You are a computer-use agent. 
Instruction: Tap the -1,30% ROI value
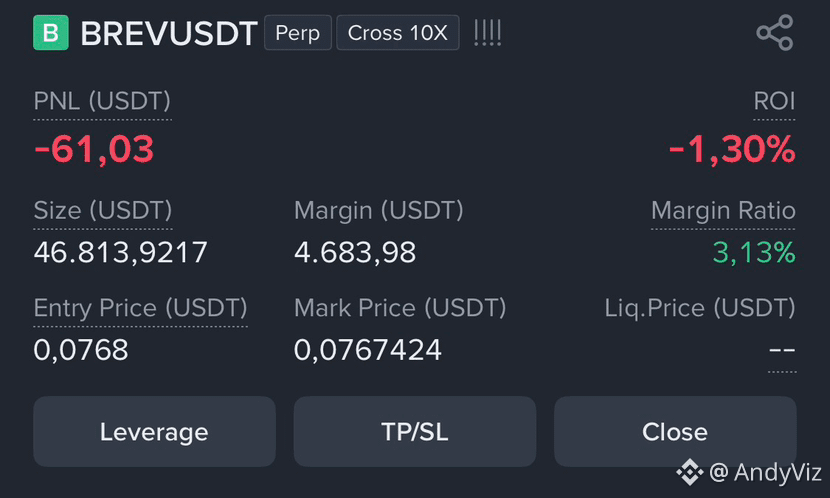coord(732,149)
